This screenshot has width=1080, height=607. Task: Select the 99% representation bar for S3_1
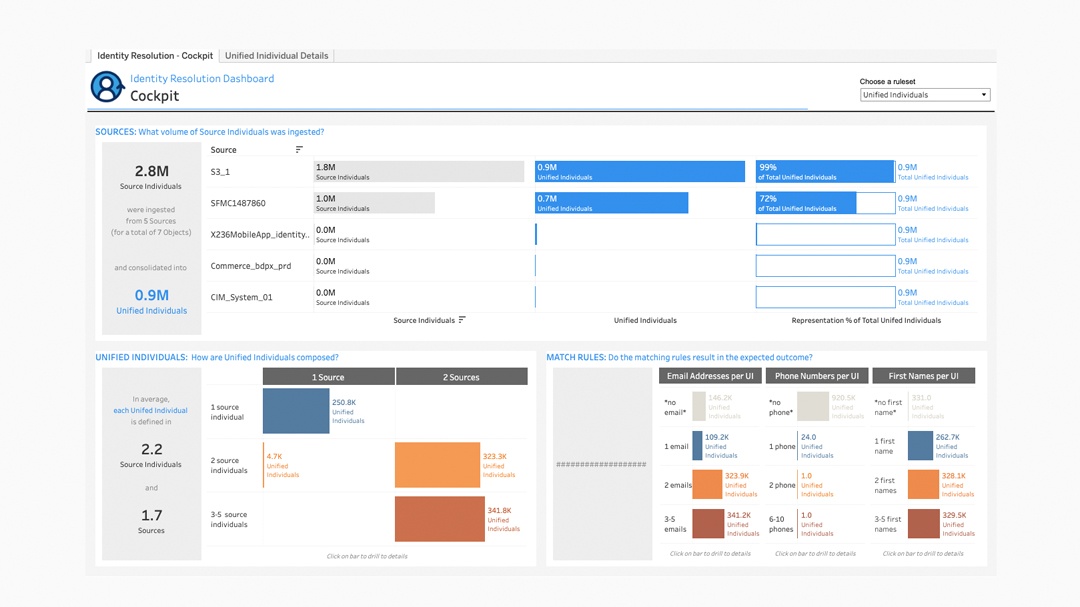tap(824, 172)
